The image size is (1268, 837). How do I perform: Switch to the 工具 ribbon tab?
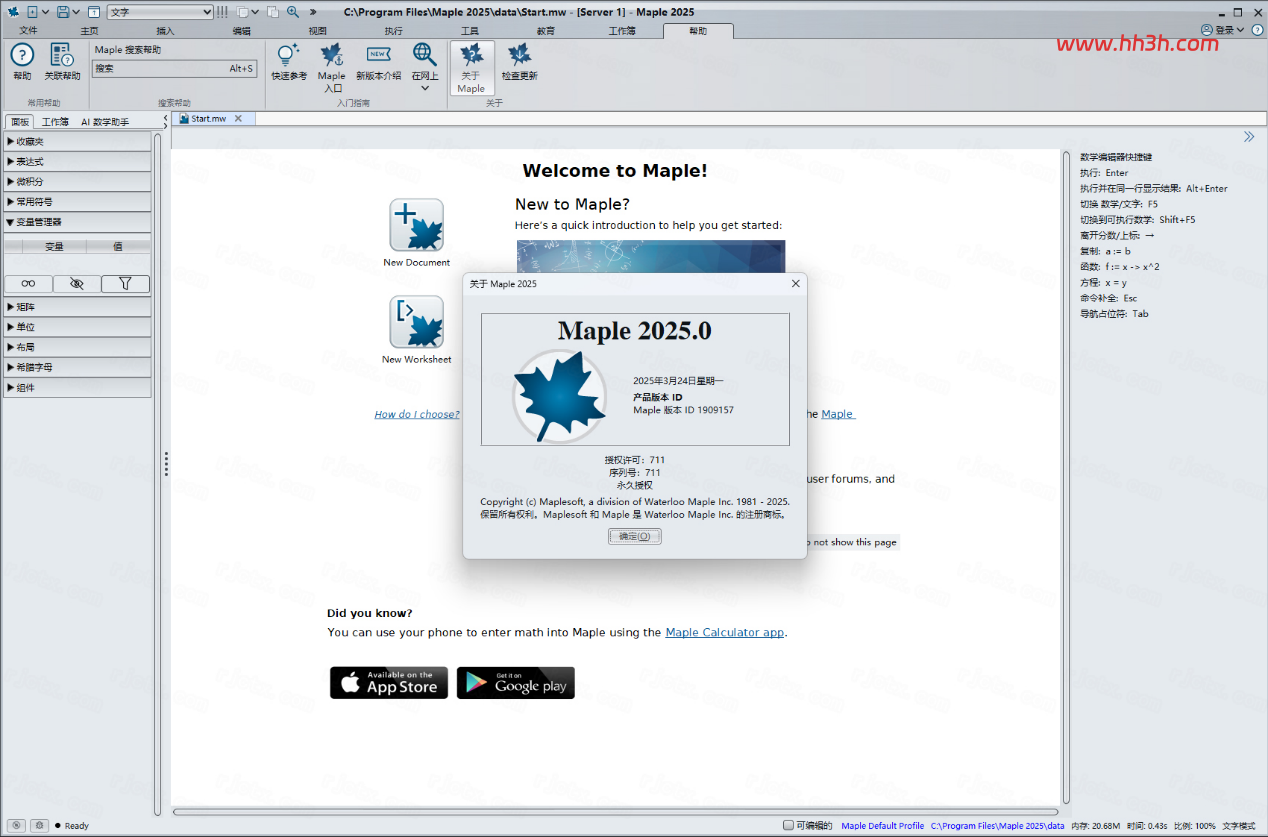[x=470, y=31]
